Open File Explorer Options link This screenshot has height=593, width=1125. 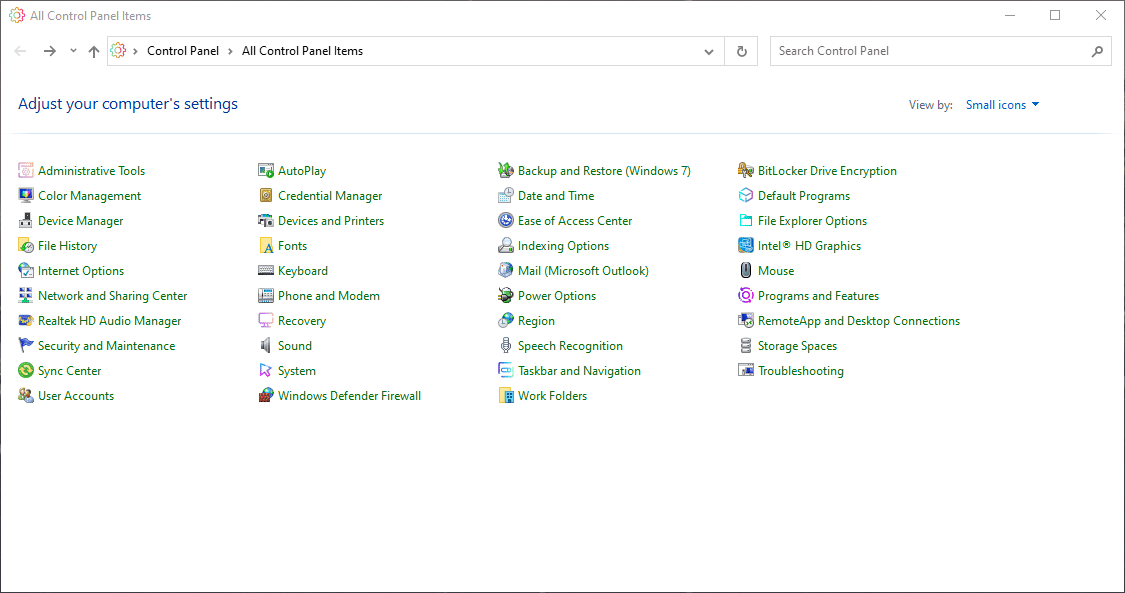[x=812, y=221]
